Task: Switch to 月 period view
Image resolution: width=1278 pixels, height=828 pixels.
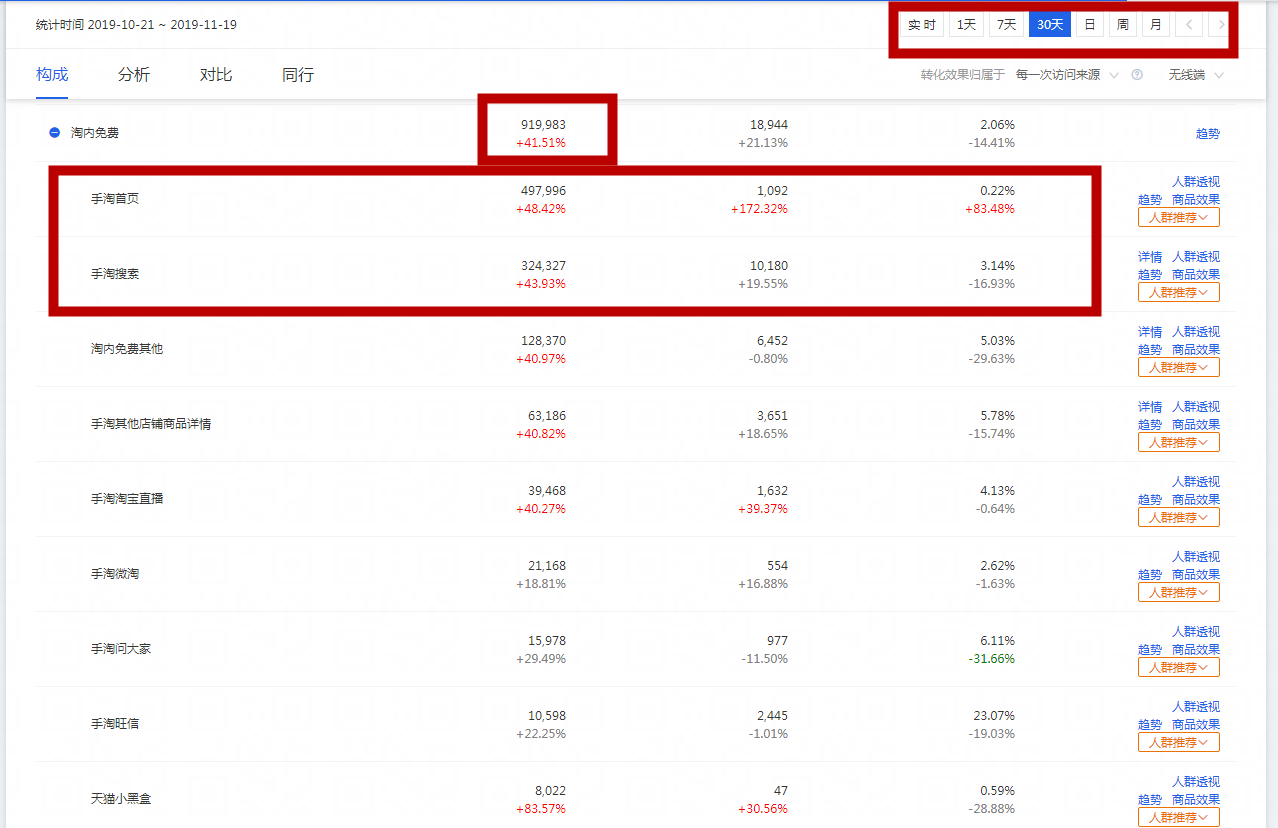Action: coord(1155,25)
